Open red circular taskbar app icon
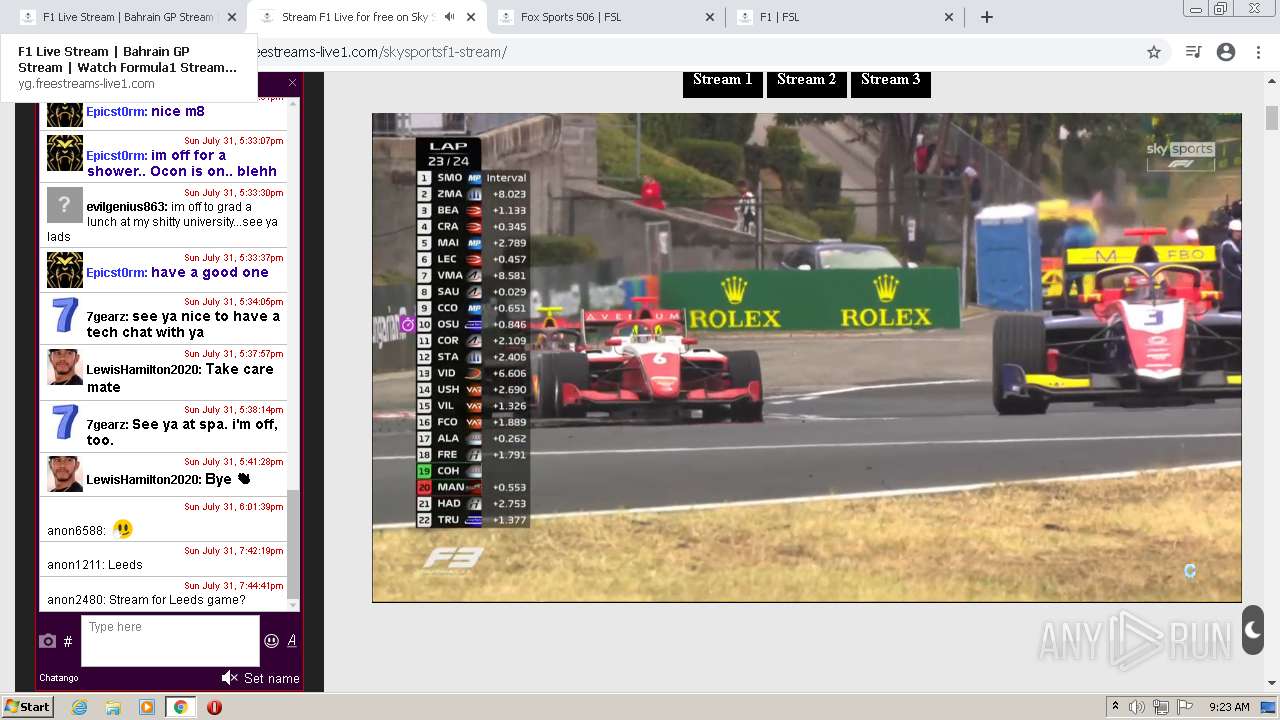1280x720 pixels. pos(214,707)
